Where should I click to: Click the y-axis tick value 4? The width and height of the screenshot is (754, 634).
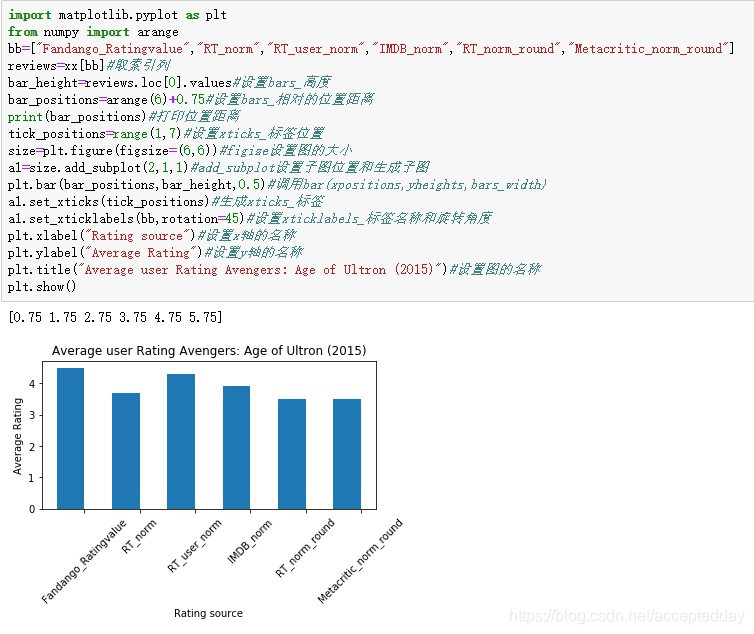(32, 384)
